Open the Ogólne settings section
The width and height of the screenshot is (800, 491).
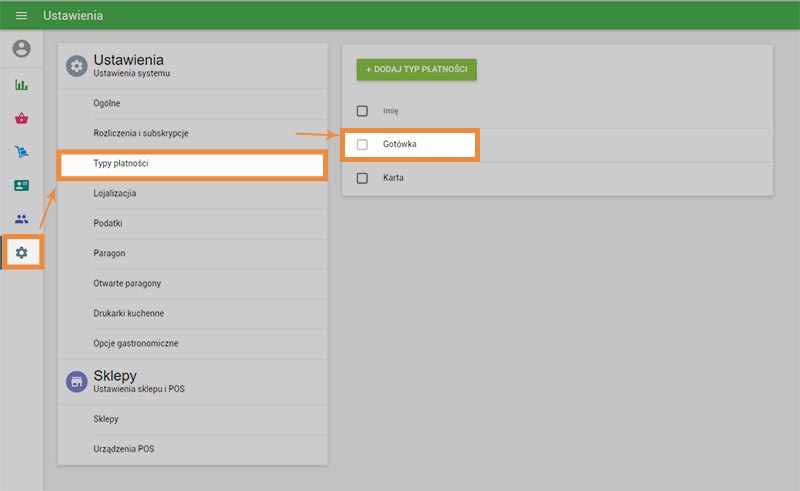pyautogui.click(x=107, y=103)
